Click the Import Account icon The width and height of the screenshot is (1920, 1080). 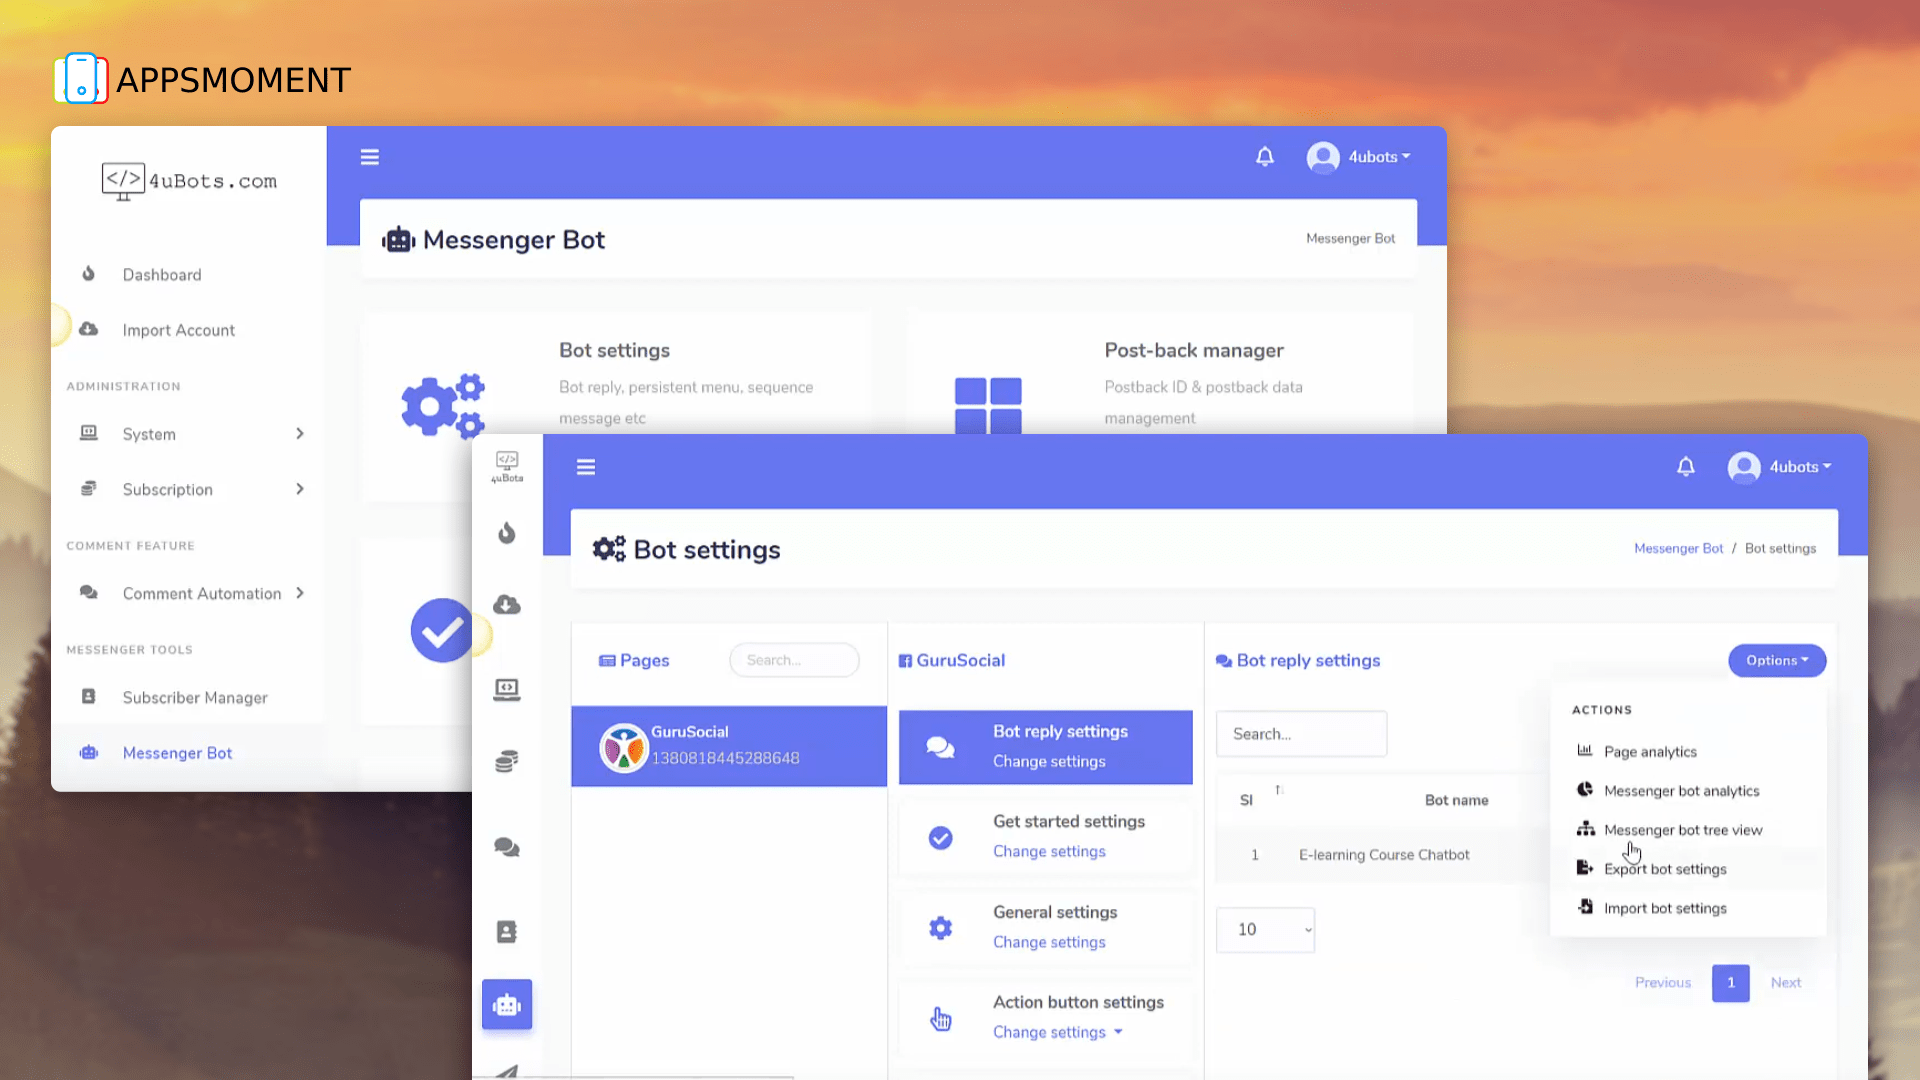[88, 328]
